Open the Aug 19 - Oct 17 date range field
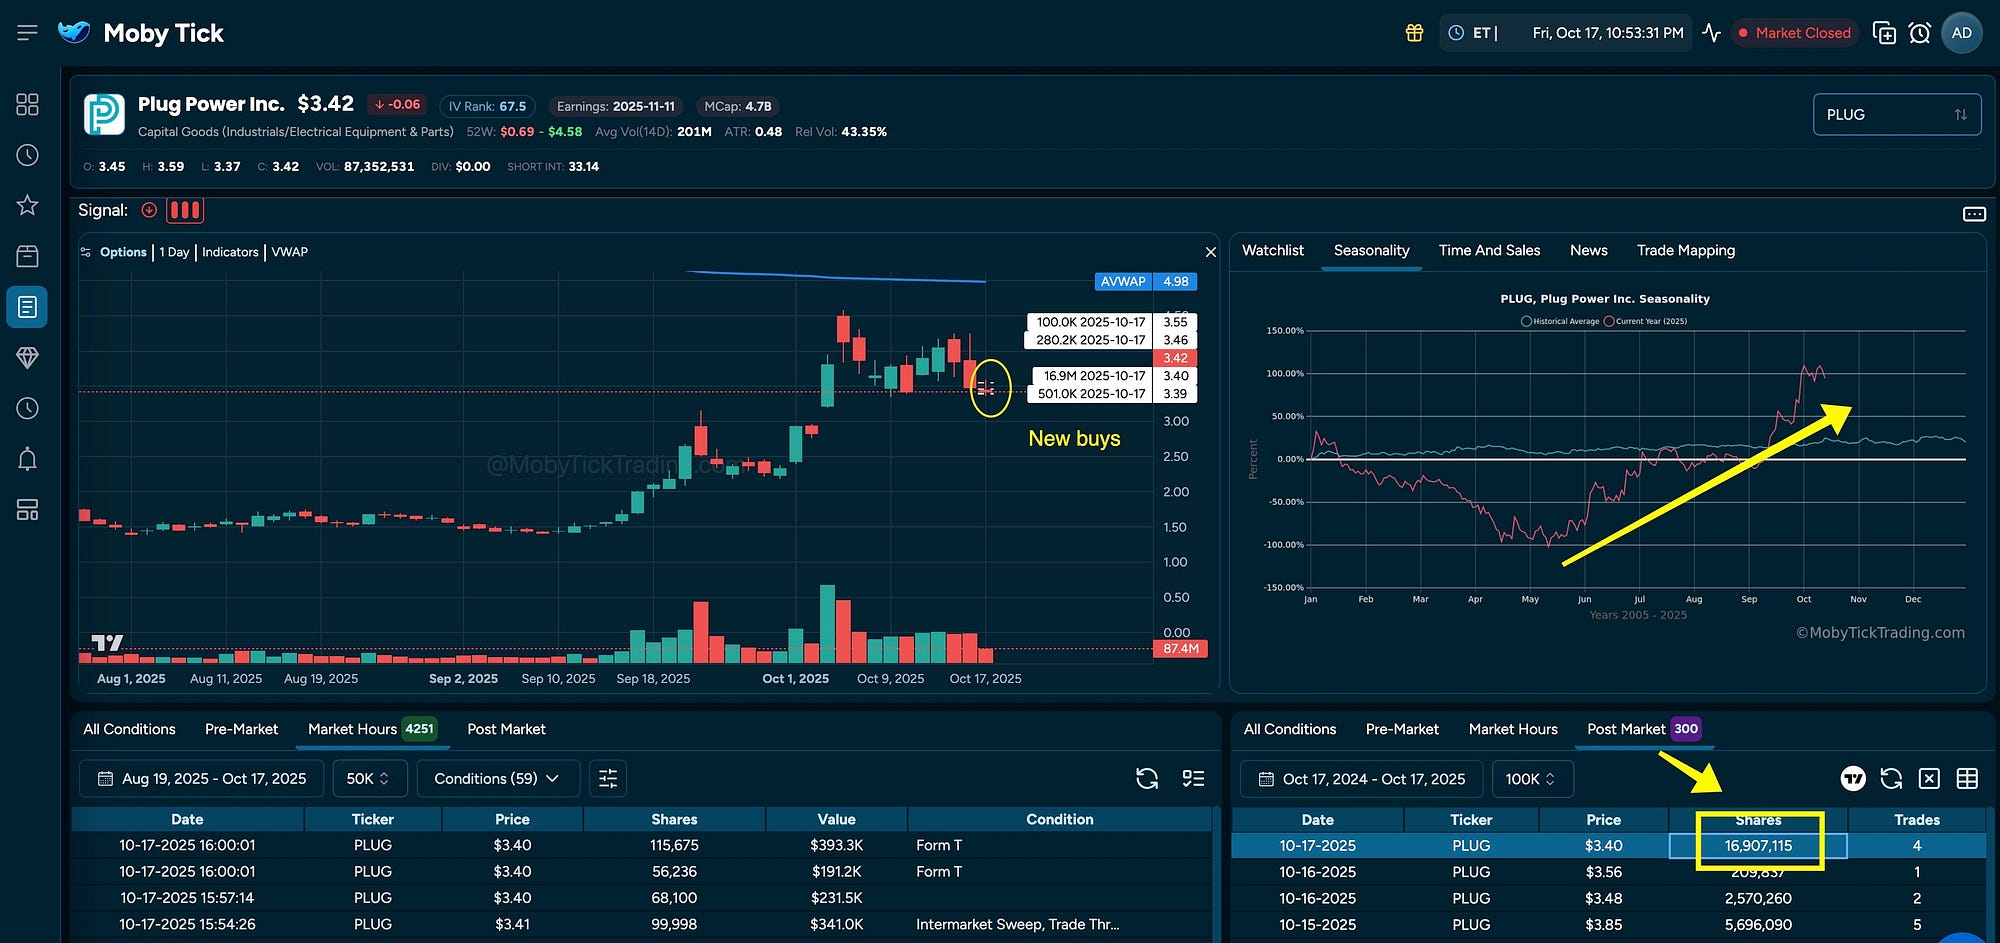2000x943 pixels. click(201, 778)
